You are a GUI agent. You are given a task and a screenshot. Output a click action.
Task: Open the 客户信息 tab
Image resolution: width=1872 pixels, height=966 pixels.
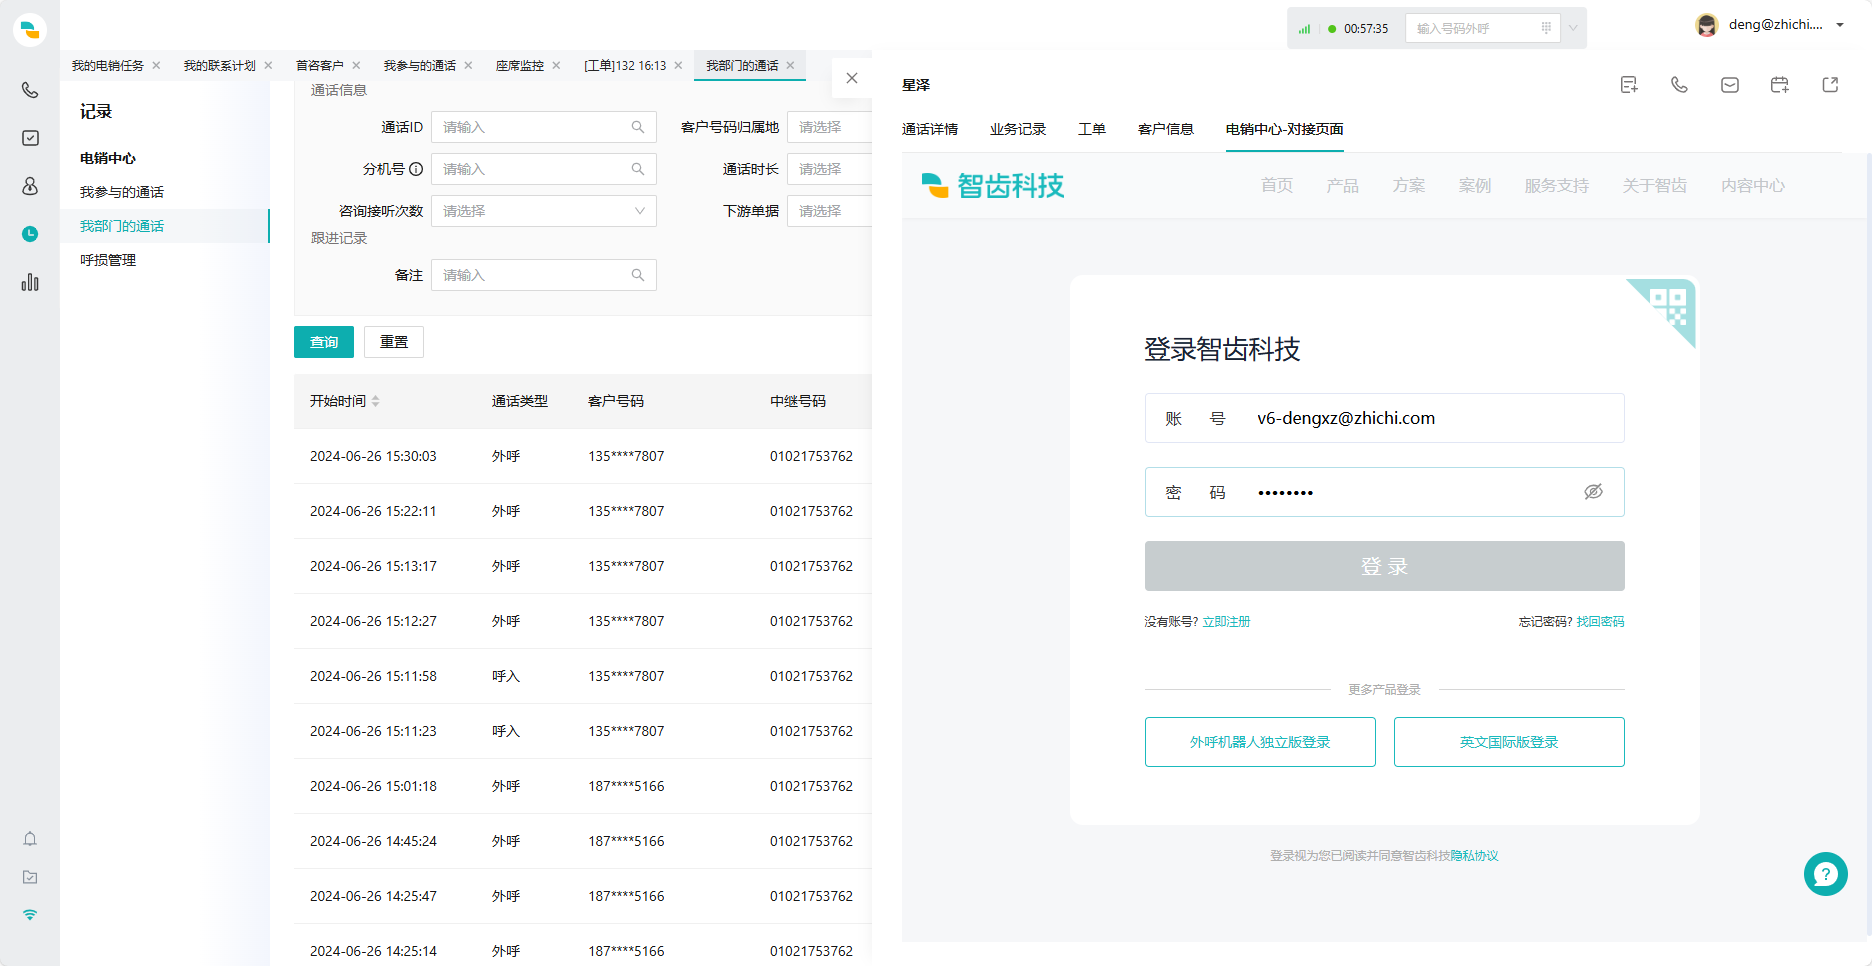[1166, 129]
